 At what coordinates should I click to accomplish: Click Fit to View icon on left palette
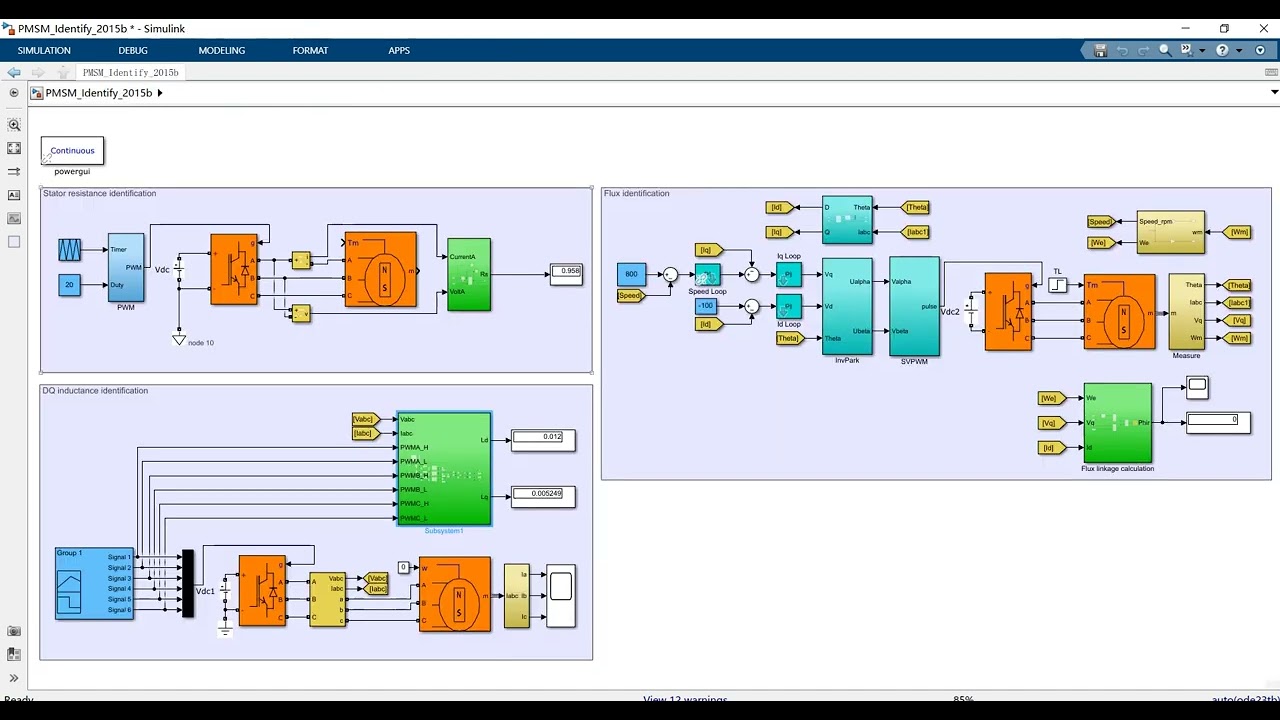(x=14, y=148)
